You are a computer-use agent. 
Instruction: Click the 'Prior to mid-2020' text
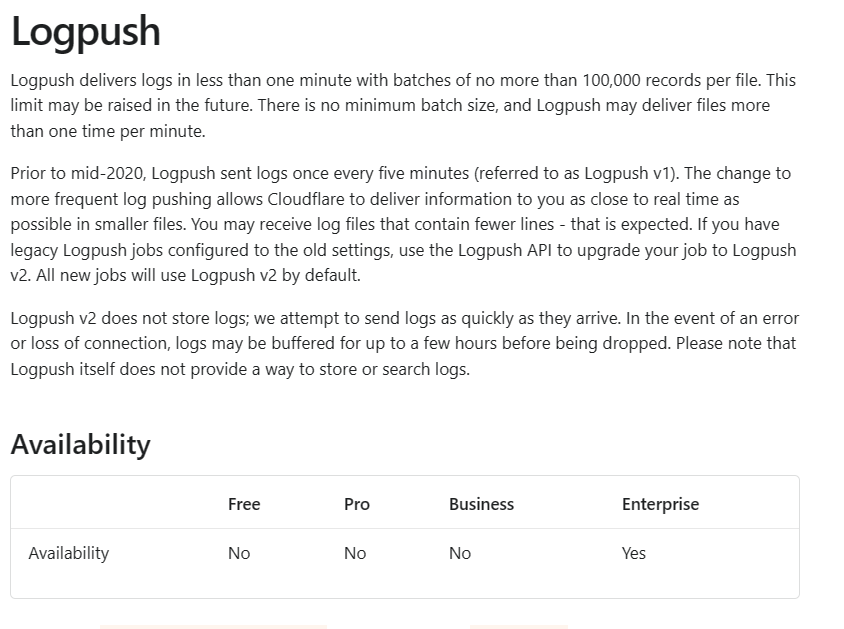(77, 173)
